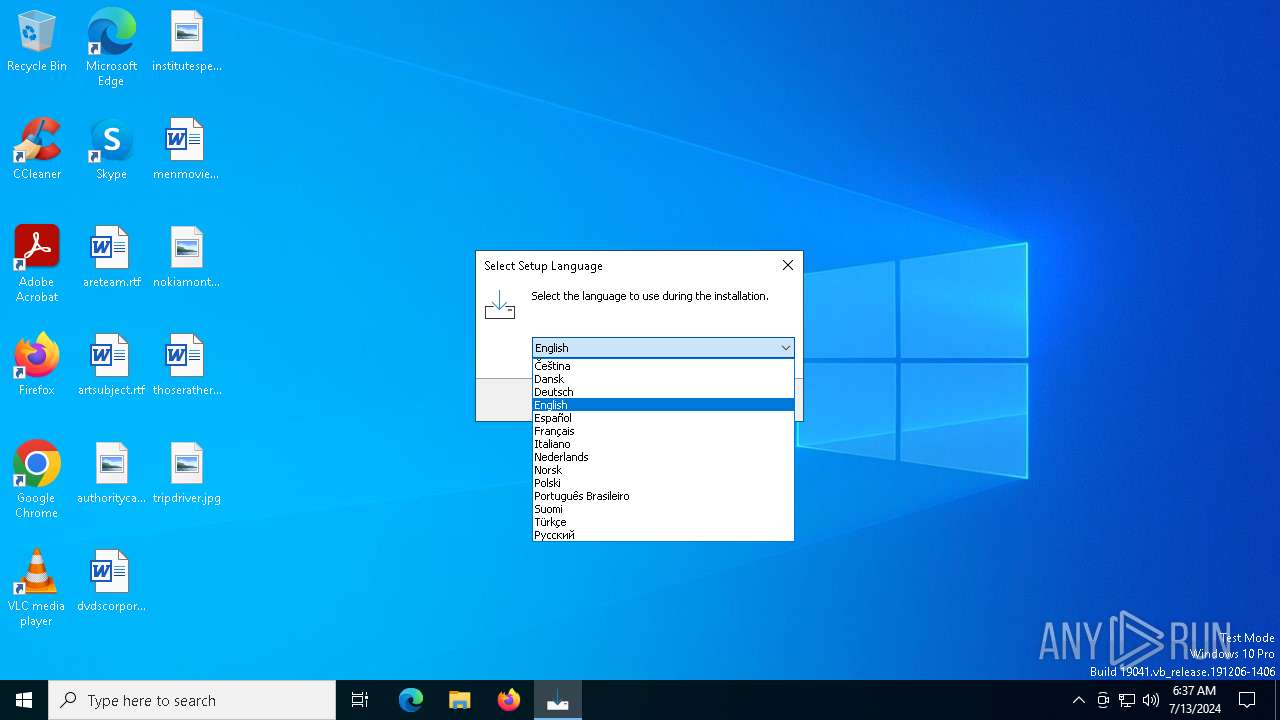The width and height of the screenshot is (1280, 720).
Task: Choose Español from the language list
Action: coord(663,418)
